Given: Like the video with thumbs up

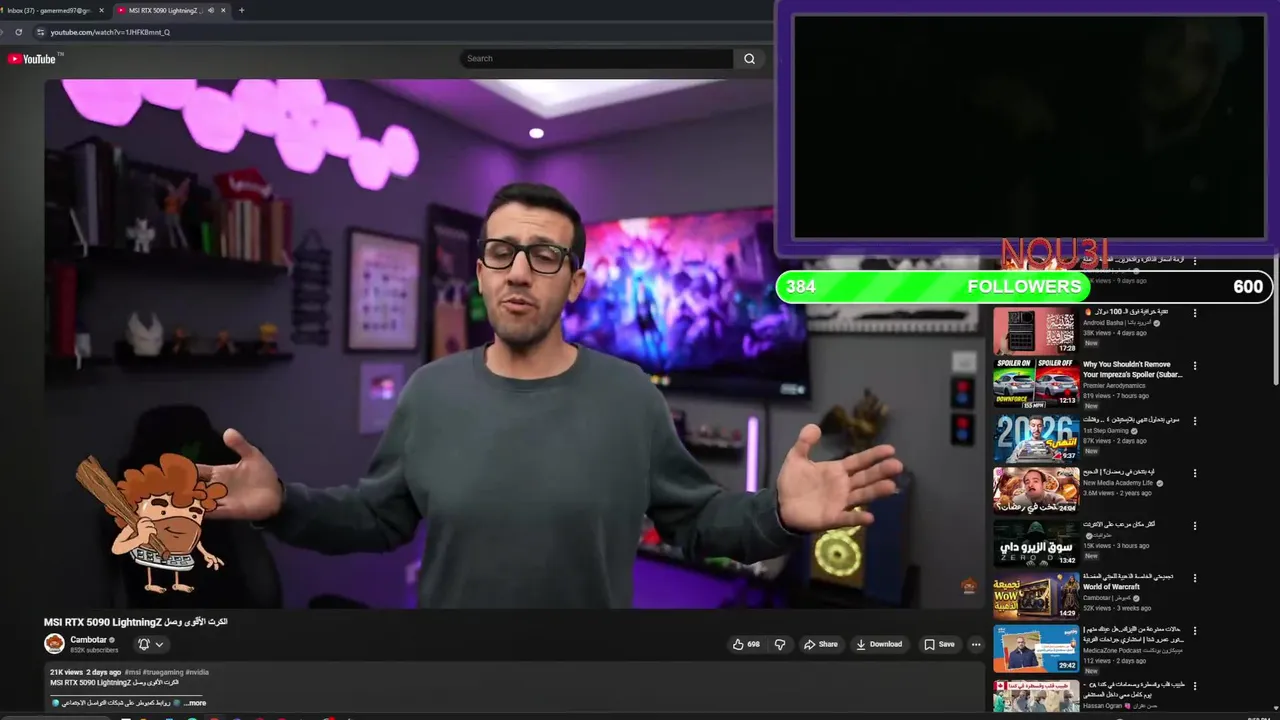Looking at the screenshot, I should click(x=746, y=645).
